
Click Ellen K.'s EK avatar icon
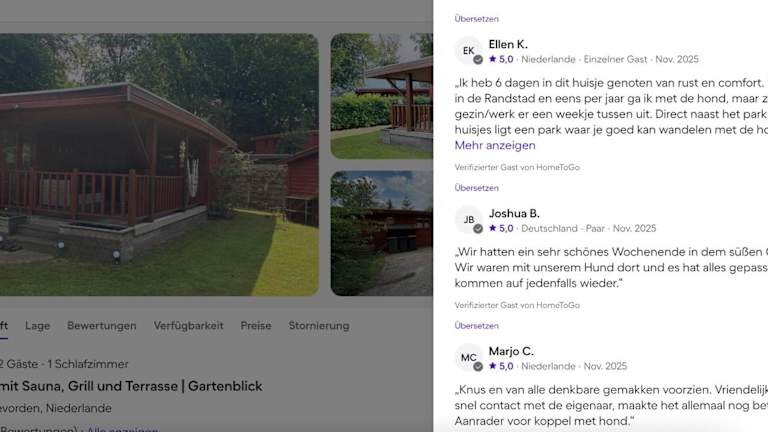(468, 50)
